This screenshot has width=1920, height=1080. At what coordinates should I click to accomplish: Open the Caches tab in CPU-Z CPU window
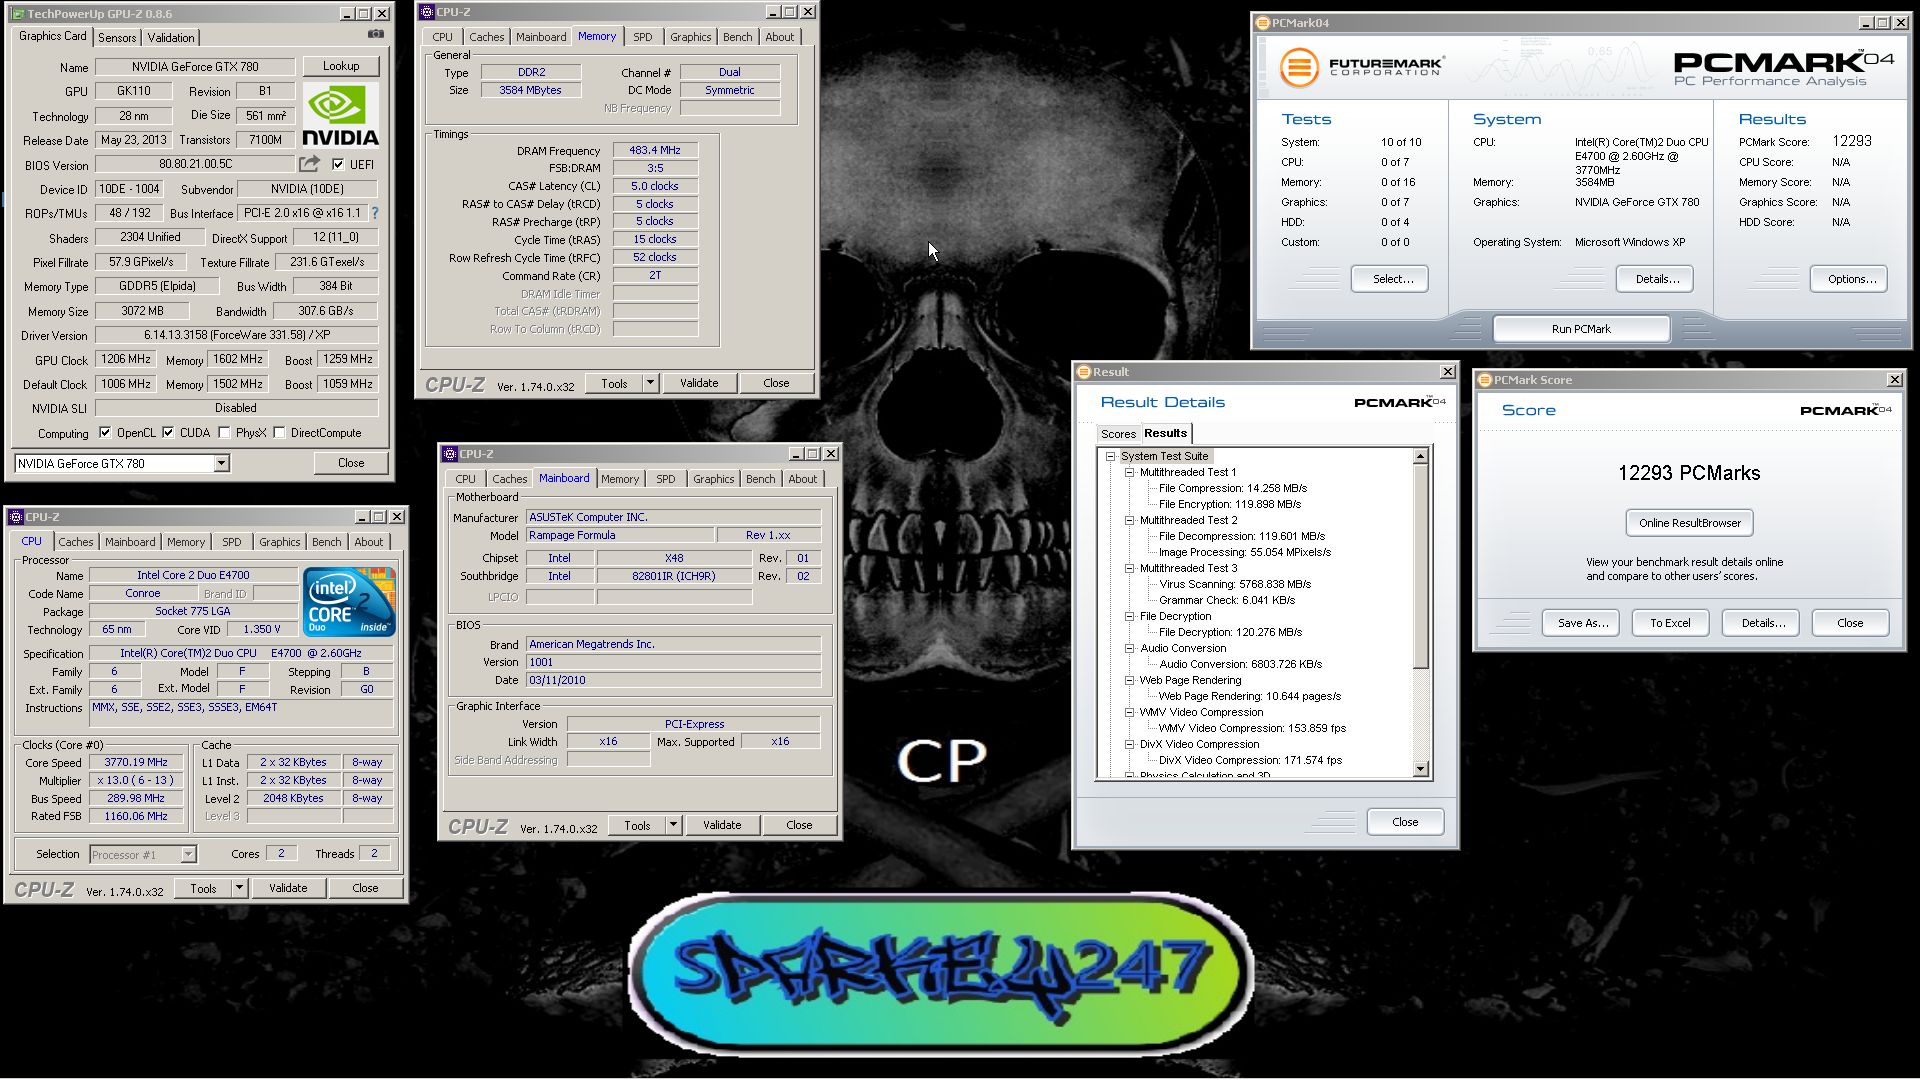pyautogui.click(x=76, y=542)
